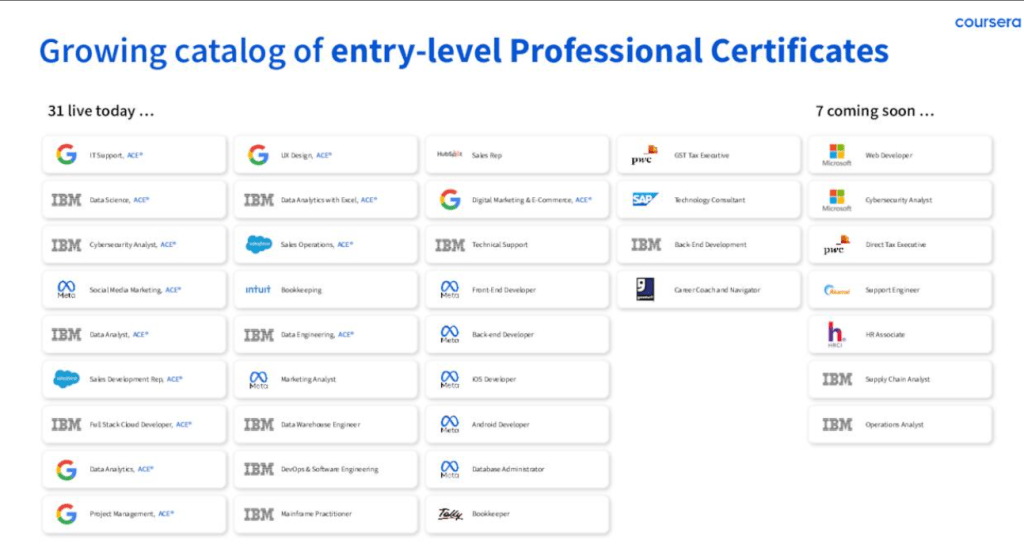Select the Salesforce logo on Sales Development Rep

66,379
